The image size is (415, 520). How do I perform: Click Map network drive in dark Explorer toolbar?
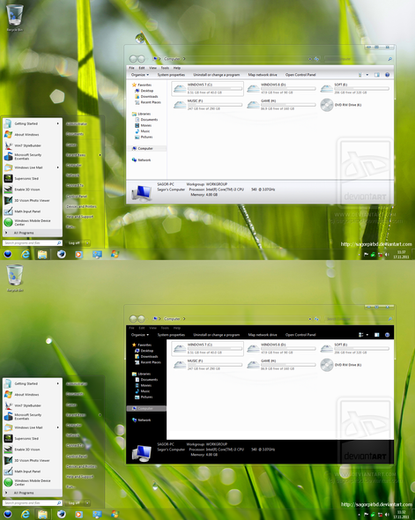pyautogui.click(x=262, y=335)
